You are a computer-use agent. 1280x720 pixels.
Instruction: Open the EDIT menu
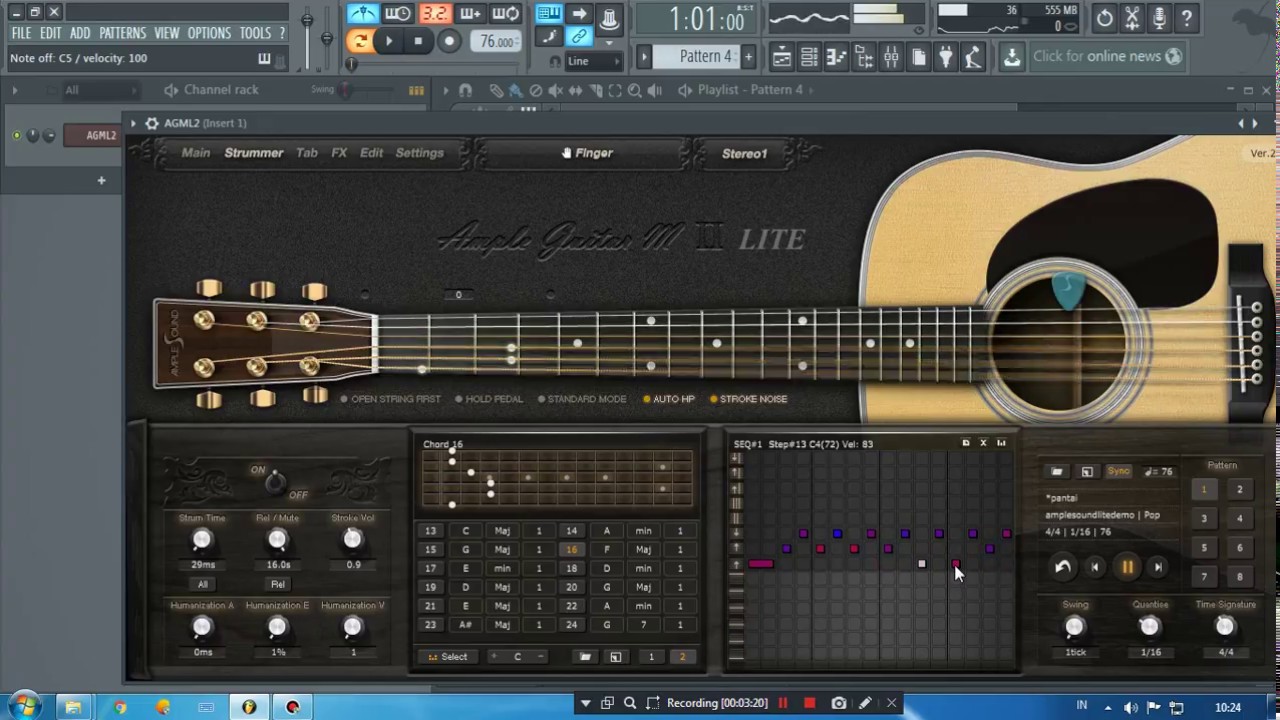point(51,33)
